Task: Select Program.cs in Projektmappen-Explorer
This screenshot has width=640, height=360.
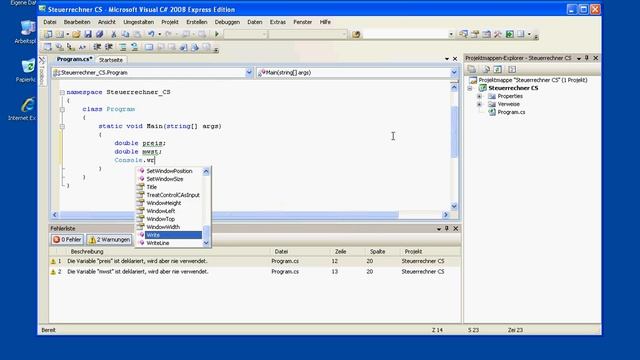Action: coord(511,112)
